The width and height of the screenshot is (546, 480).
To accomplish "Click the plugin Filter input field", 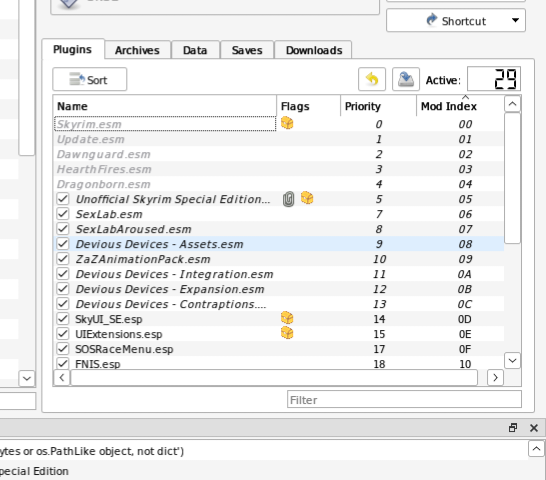I will 404,400.
